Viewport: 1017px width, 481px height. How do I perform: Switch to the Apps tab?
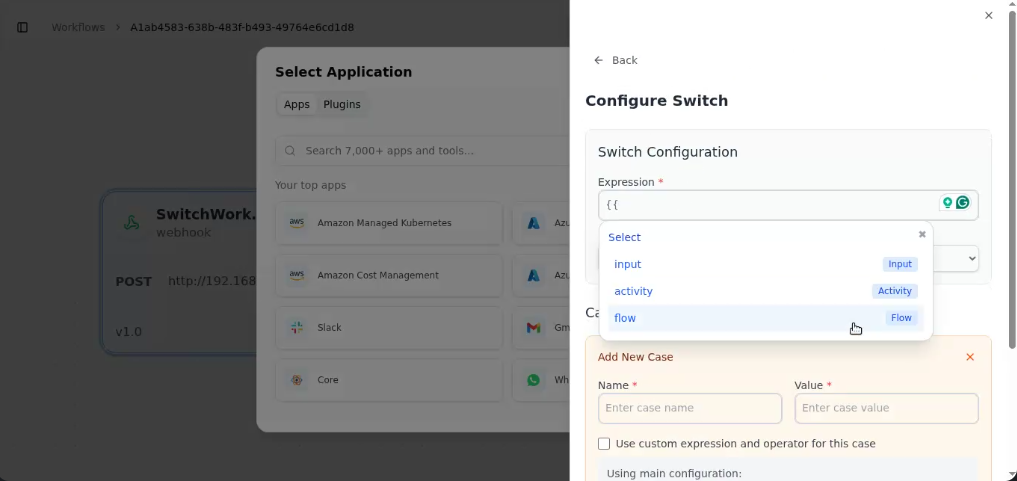pyautogui.click(x=297, y=105)
